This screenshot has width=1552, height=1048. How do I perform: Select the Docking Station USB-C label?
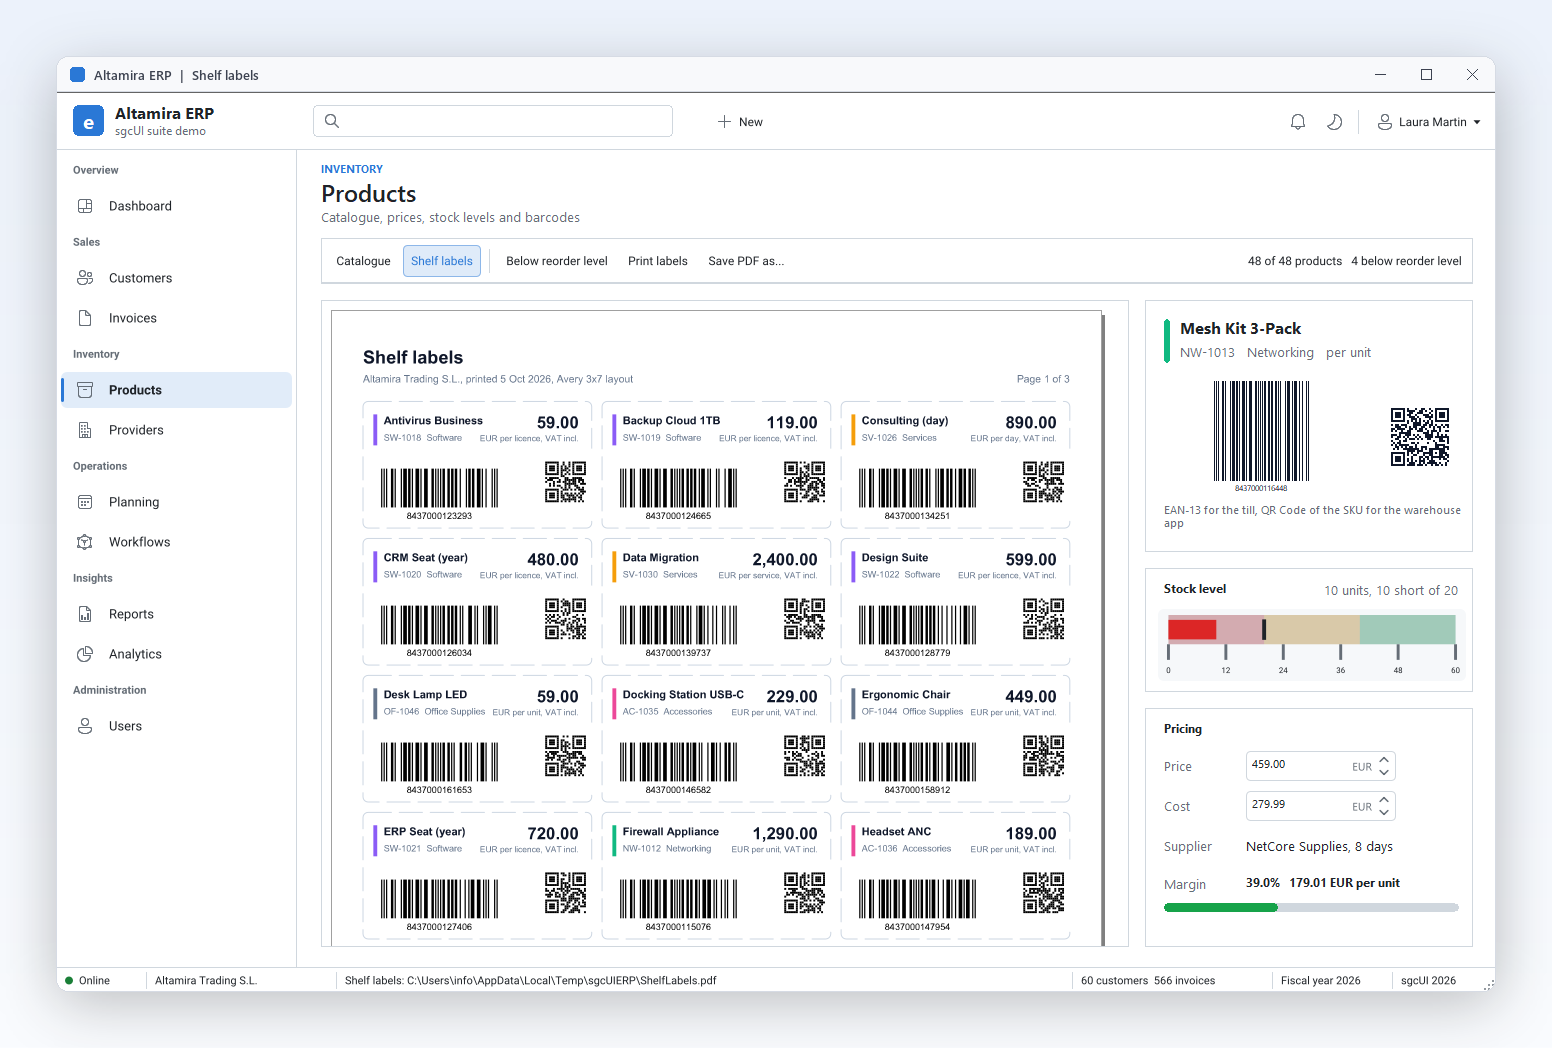[x=716, y=739]
